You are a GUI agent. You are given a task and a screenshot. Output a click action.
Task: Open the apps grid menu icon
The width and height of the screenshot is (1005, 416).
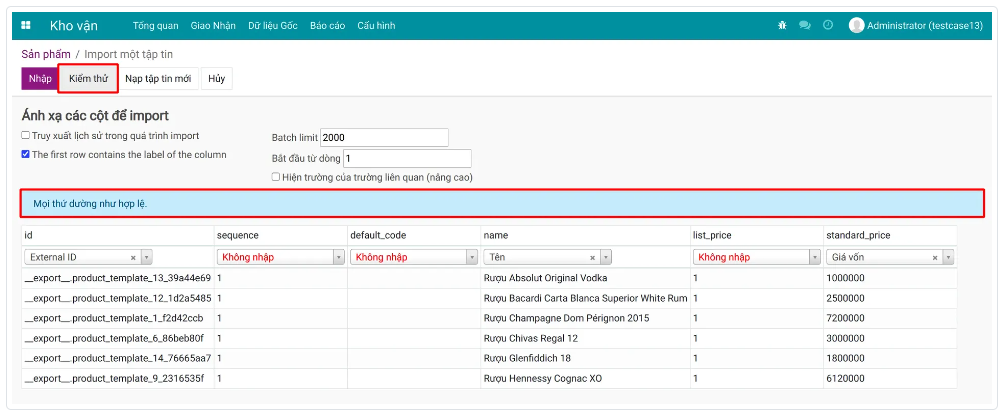pos(26,25)
